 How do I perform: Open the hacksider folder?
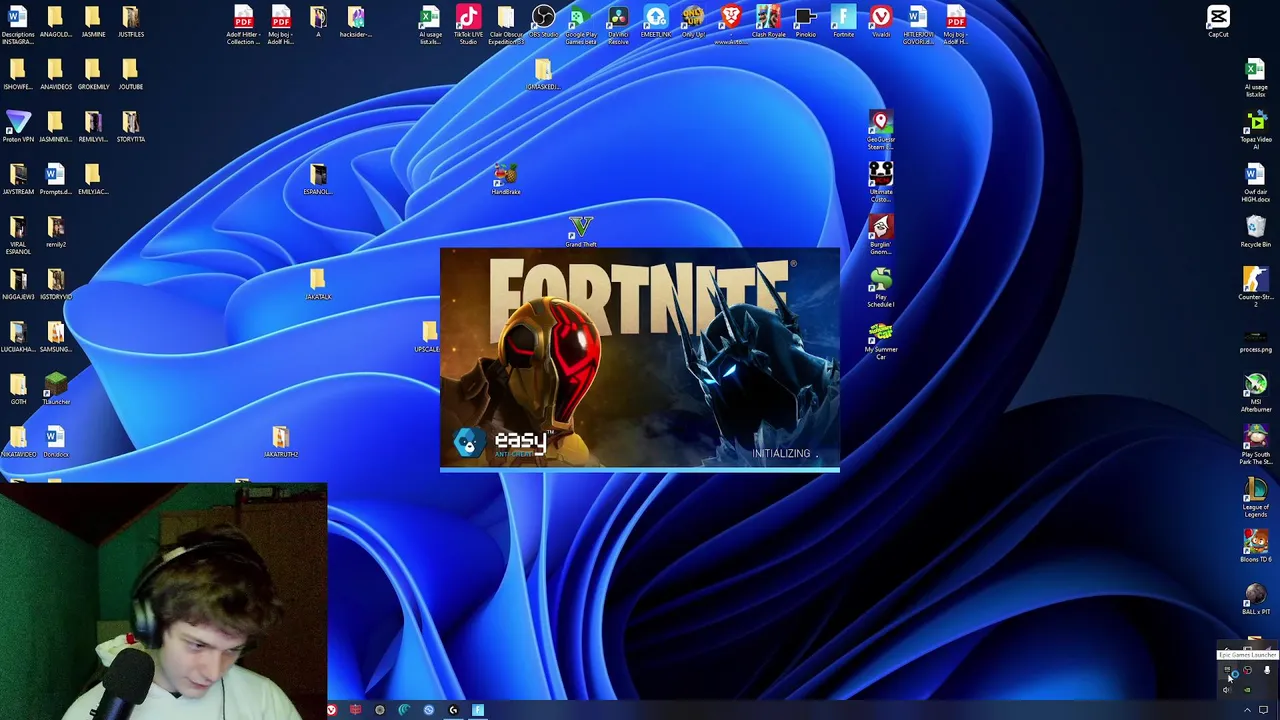tap(356, 22)
